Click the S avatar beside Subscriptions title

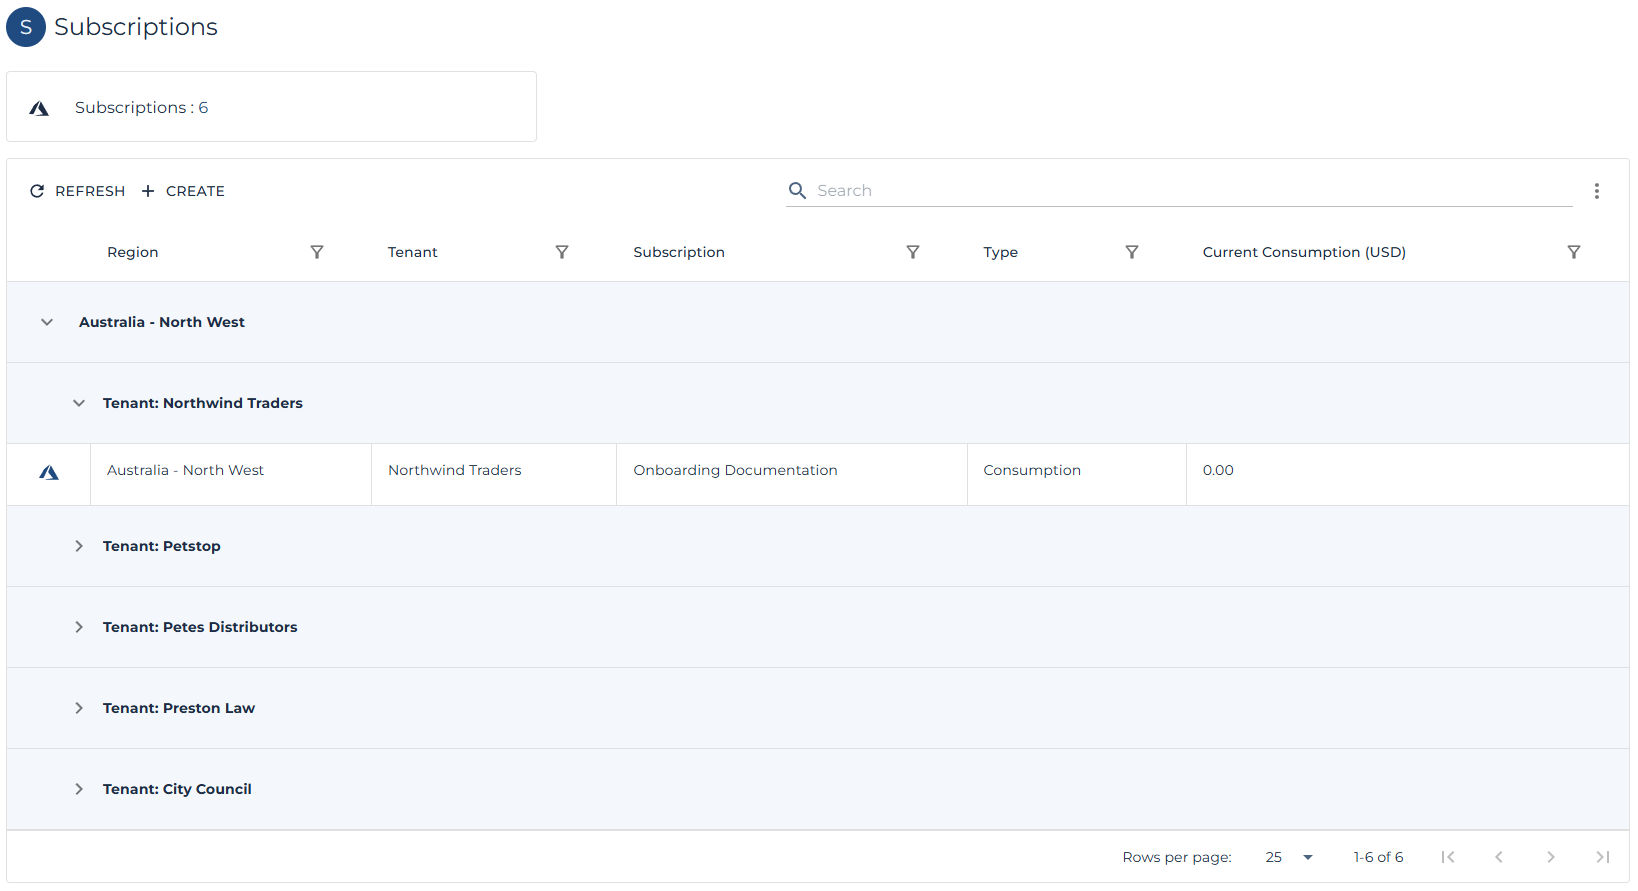click(x=26, y=27)
